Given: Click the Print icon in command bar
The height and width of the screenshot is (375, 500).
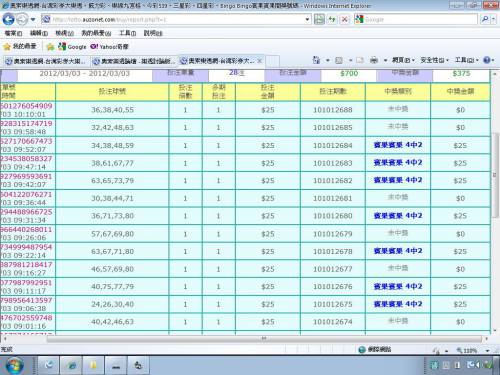Looking at the screenshot, I should 374,60.
